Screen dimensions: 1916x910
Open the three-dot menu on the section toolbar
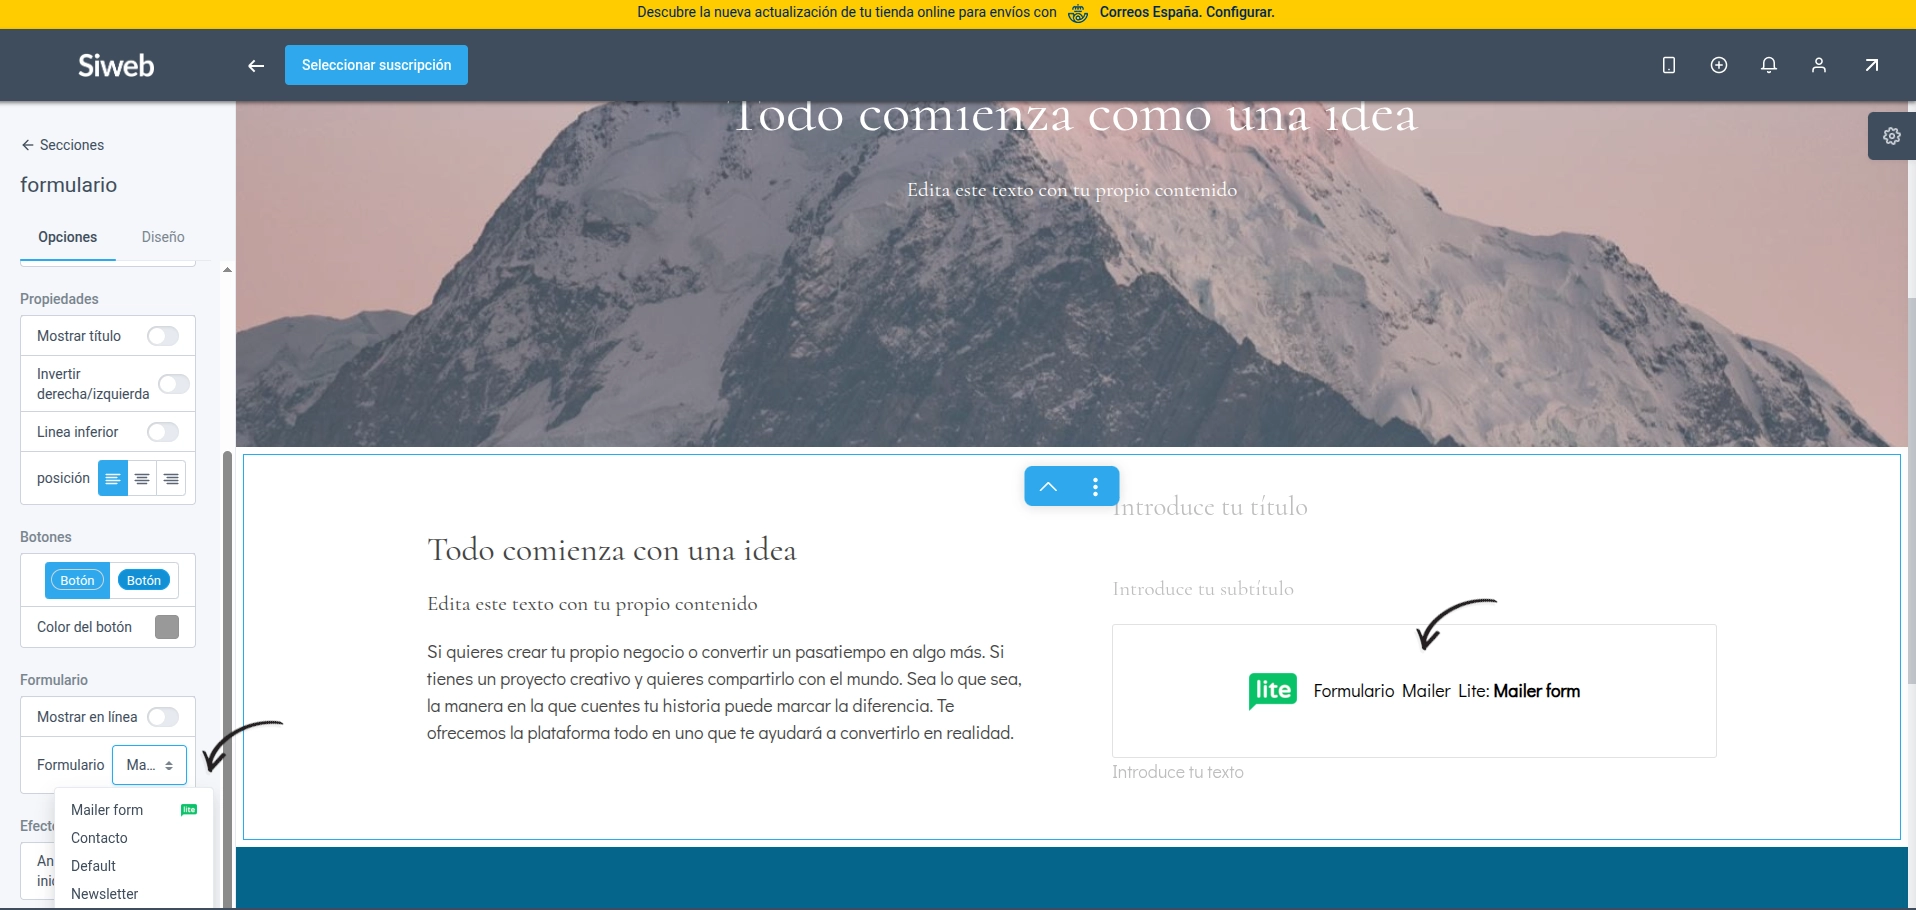coord(1096,486)
